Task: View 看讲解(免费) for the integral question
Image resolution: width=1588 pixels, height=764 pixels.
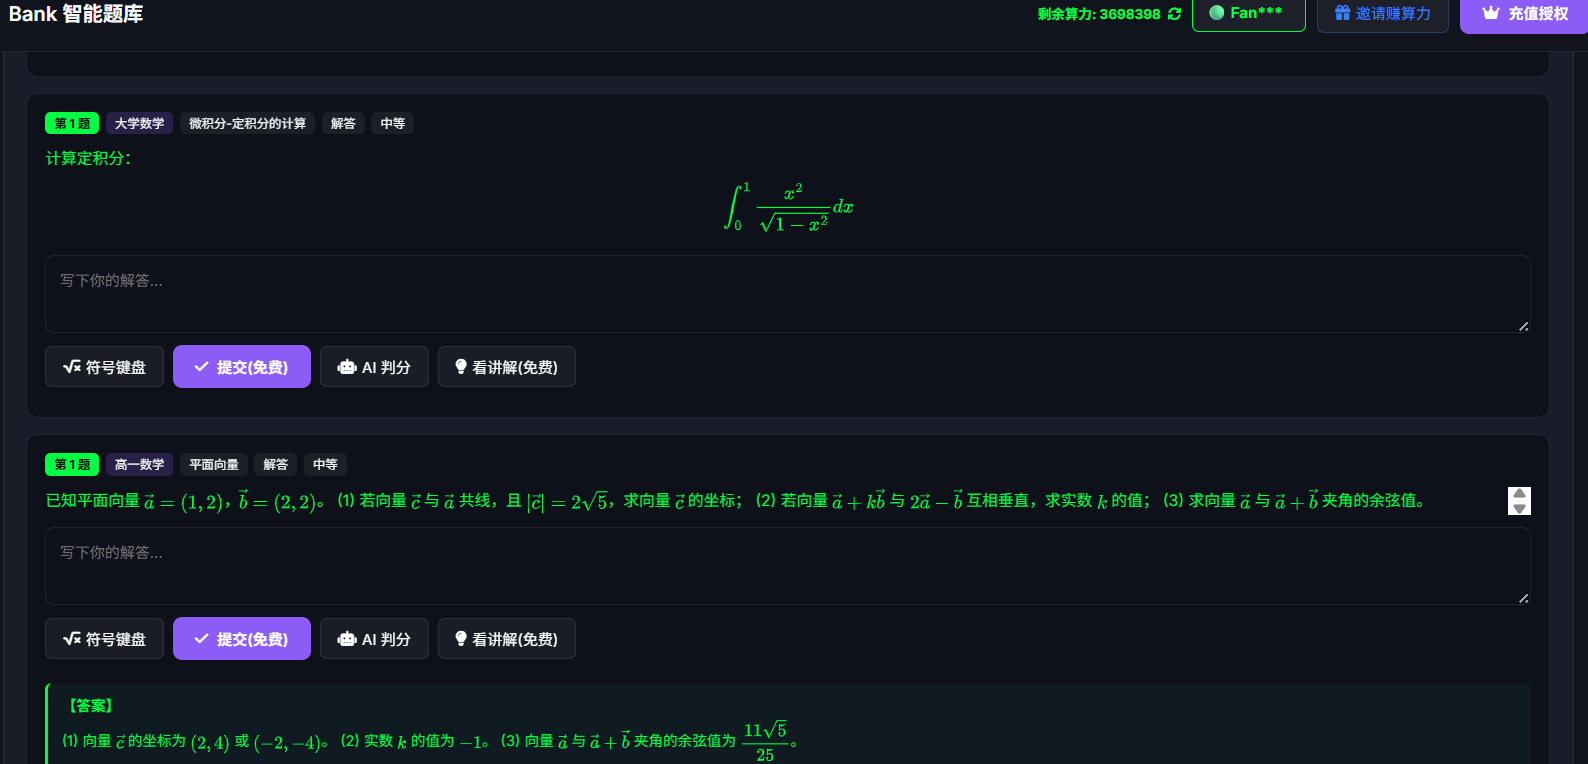Action: 507,367
